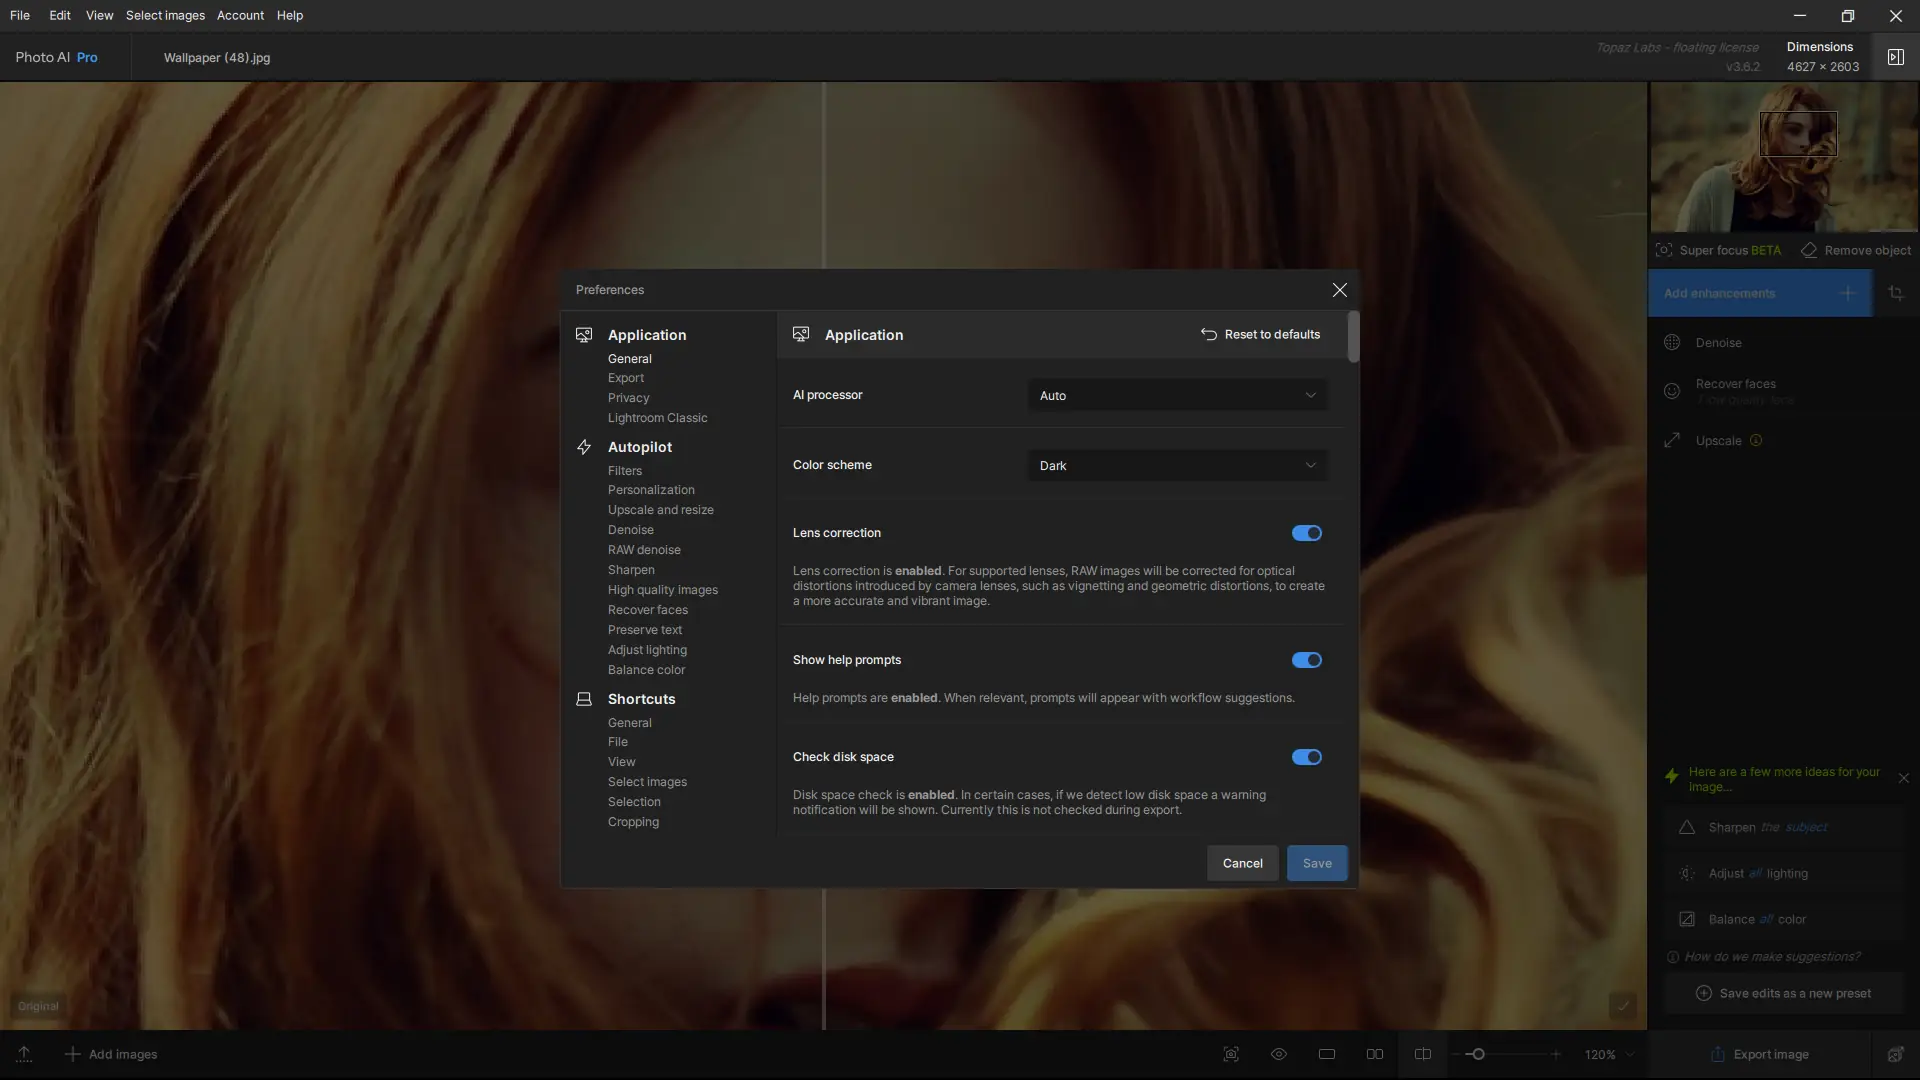Open the Select images menu
Image resolution: width=1920 pixels, height=1080 pixels.
click(165, 15)
